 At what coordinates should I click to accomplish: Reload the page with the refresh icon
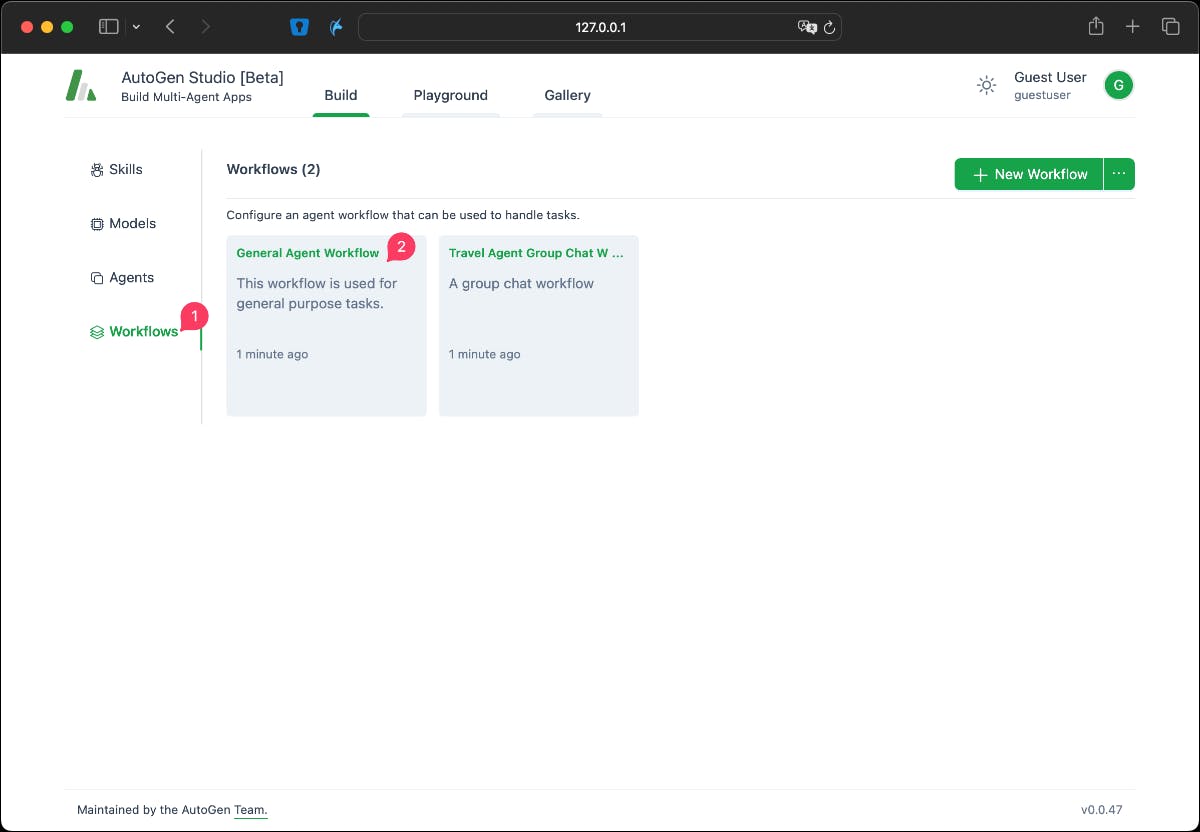pyautogui.click(x=829, y=27)
